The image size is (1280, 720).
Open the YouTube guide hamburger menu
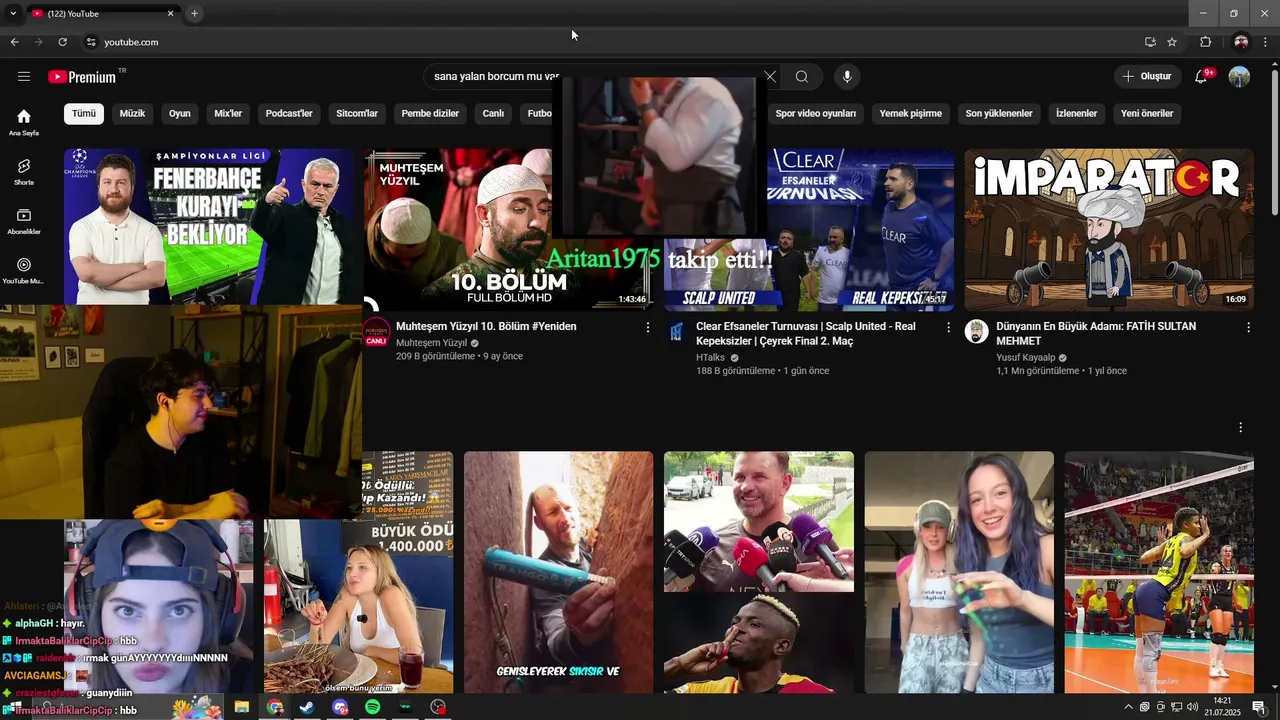[x=24, y=77]
